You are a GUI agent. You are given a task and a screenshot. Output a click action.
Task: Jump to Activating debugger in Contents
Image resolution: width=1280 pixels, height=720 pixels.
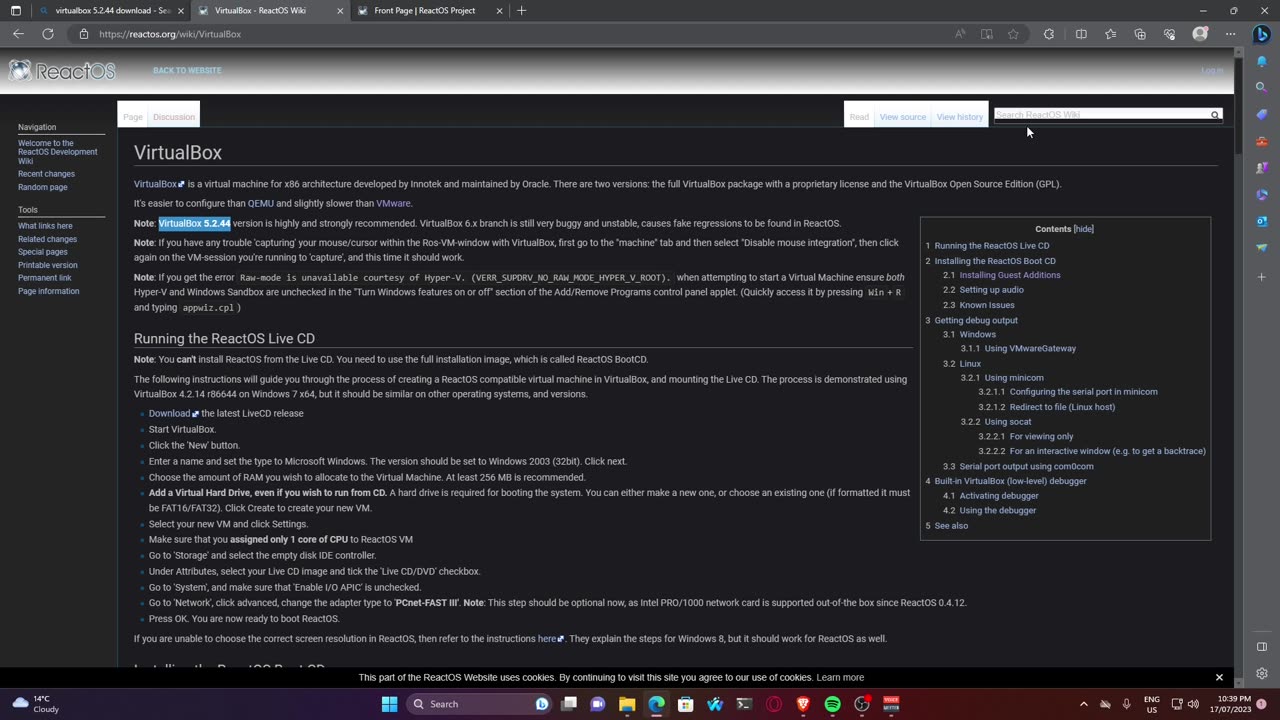click(x=999, y=496)
